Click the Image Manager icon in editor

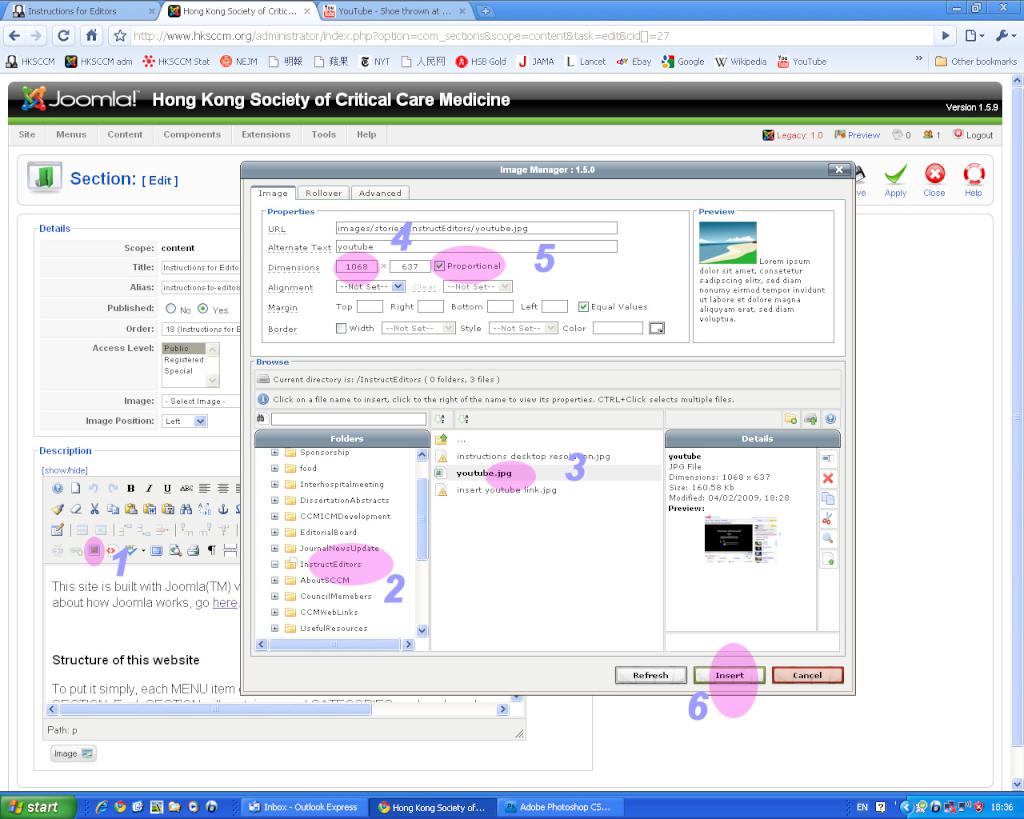(x=94, y=551)
